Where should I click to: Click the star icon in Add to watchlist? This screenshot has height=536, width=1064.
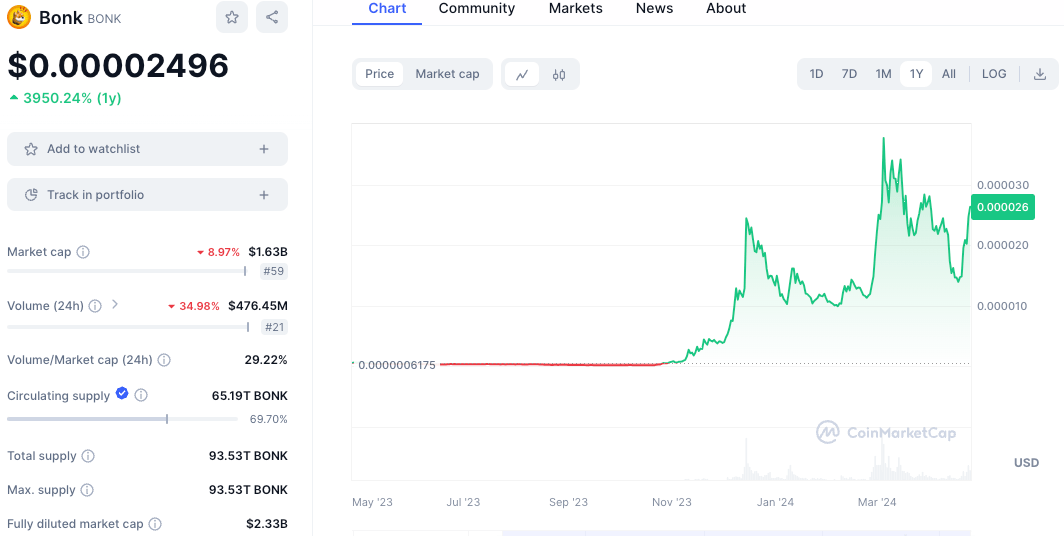click(x=31, y=149)
